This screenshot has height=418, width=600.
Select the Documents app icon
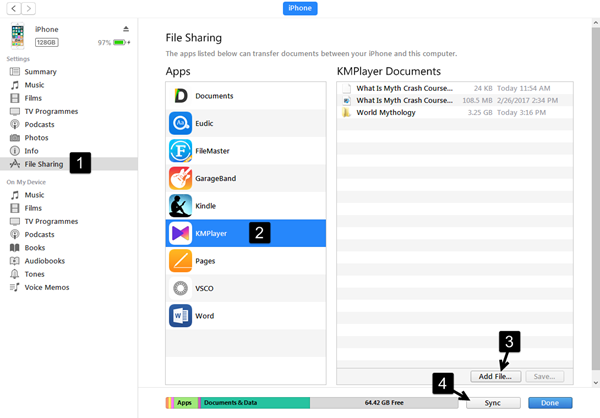[x=180, y=96]
